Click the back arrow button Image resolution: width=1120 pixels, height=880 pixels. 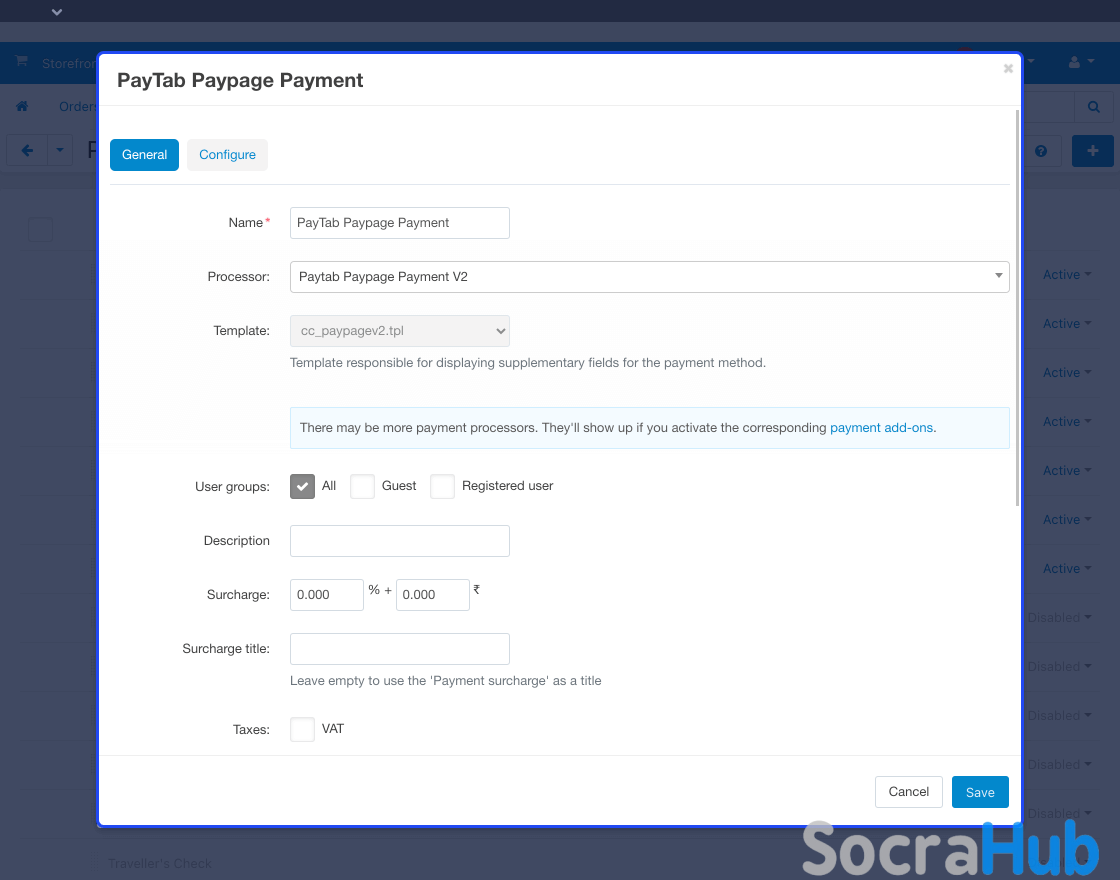pos(27,151)
